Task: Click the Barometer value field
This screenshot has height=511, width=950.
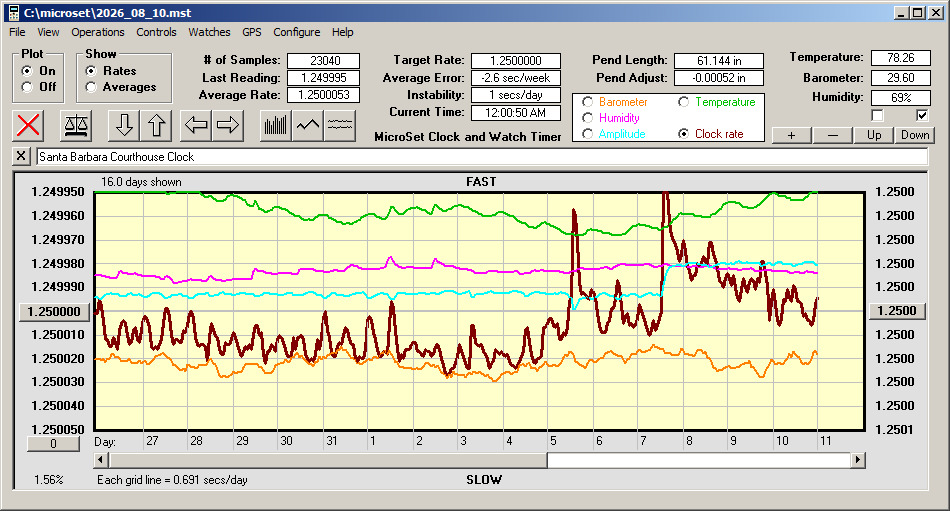Action: pyautogui.click(x=900, y=78)
